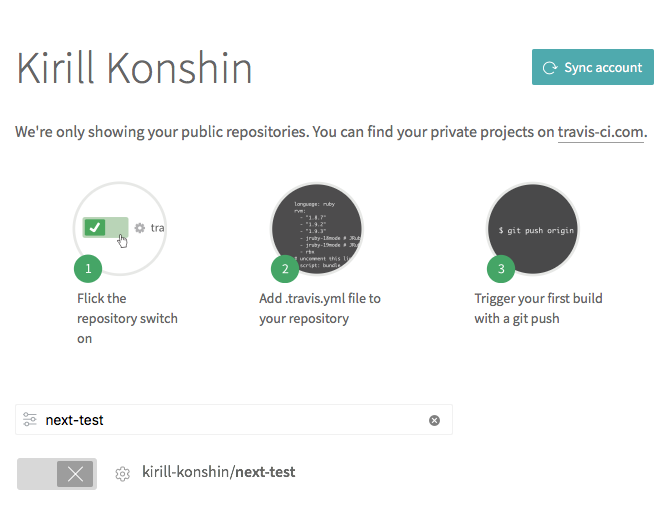The image size is (665, 506).
Task: Clear the repository filter text
Action: 434,420
